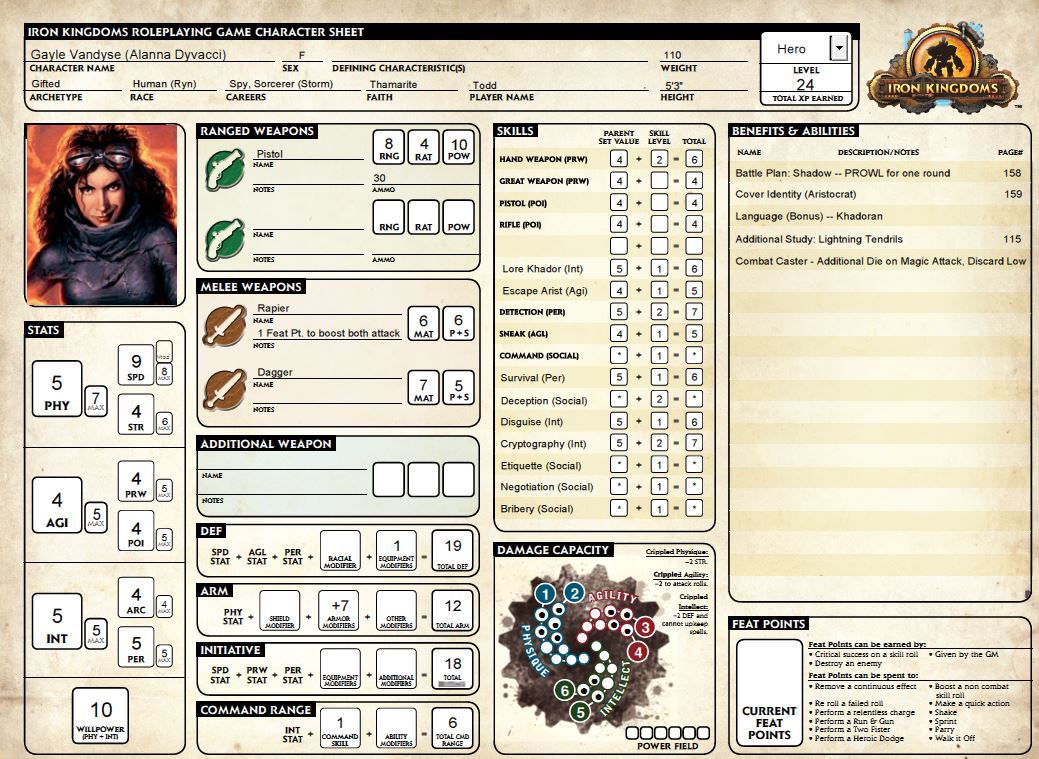The width and height of the screenshot is (1039, 759).
Task: Click the green pistol icon beside Pistol
Action: tap(225, 169)
